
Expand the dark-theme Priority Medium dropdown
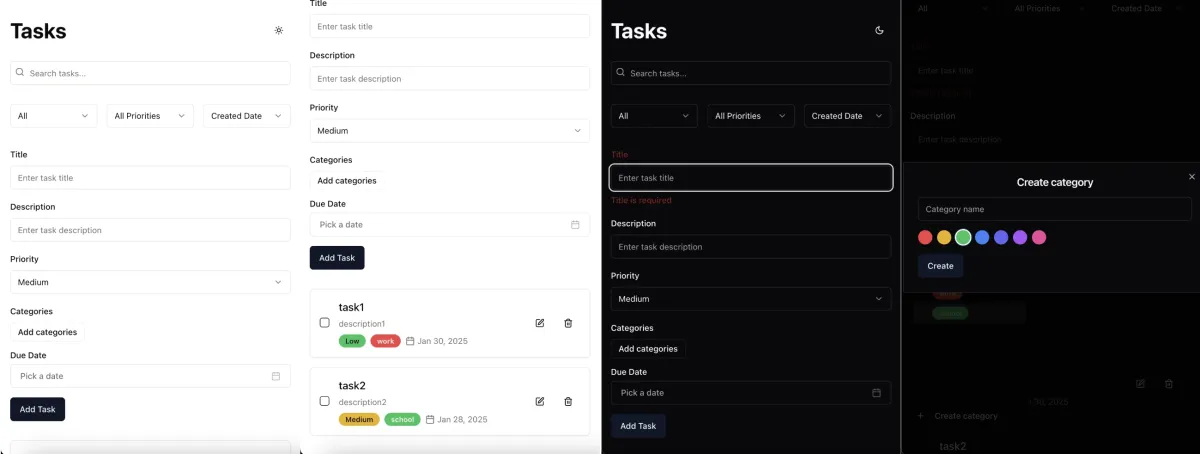pos(750,299)
